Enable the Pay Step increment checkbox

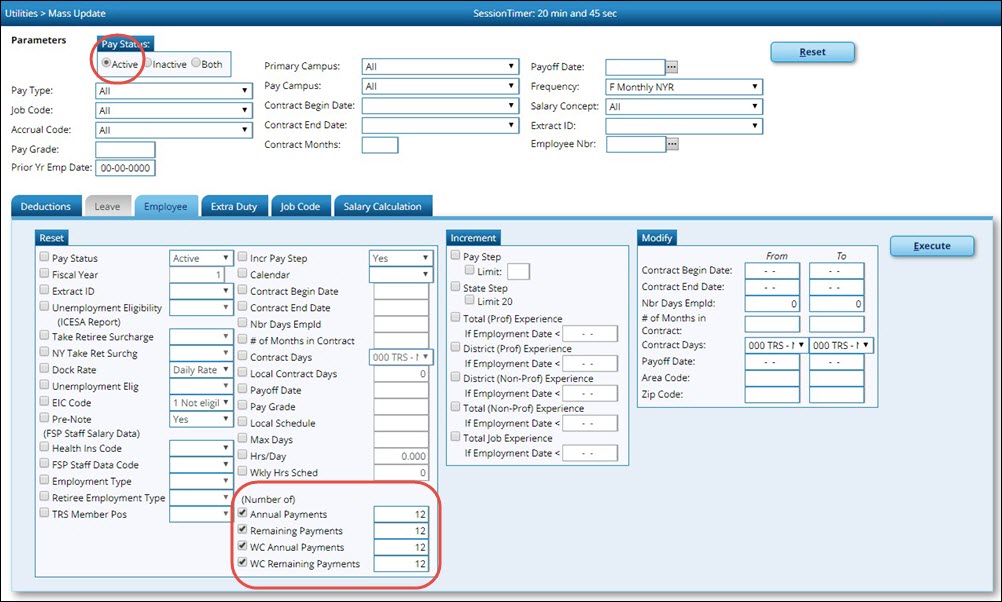point(456,257)
